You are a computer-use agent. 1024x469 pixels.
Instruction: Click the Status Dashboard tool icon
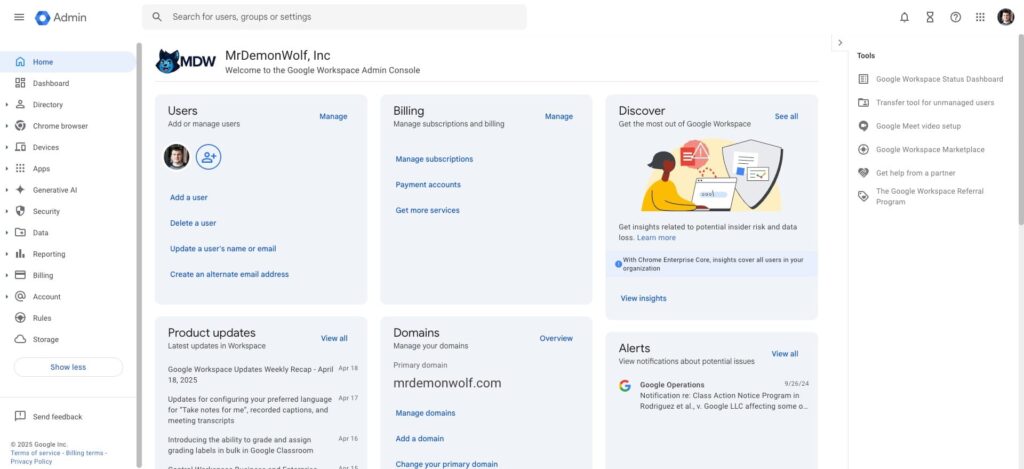tap(863, 79)
